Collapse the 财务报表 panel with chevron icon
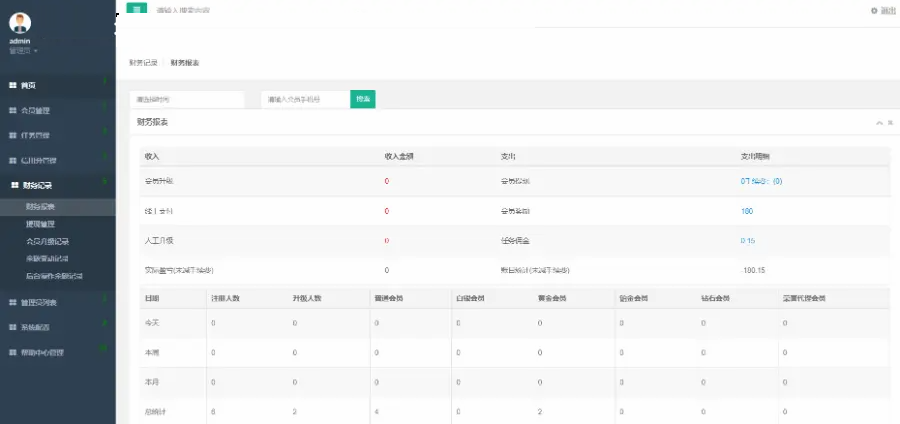 (879, 122)
